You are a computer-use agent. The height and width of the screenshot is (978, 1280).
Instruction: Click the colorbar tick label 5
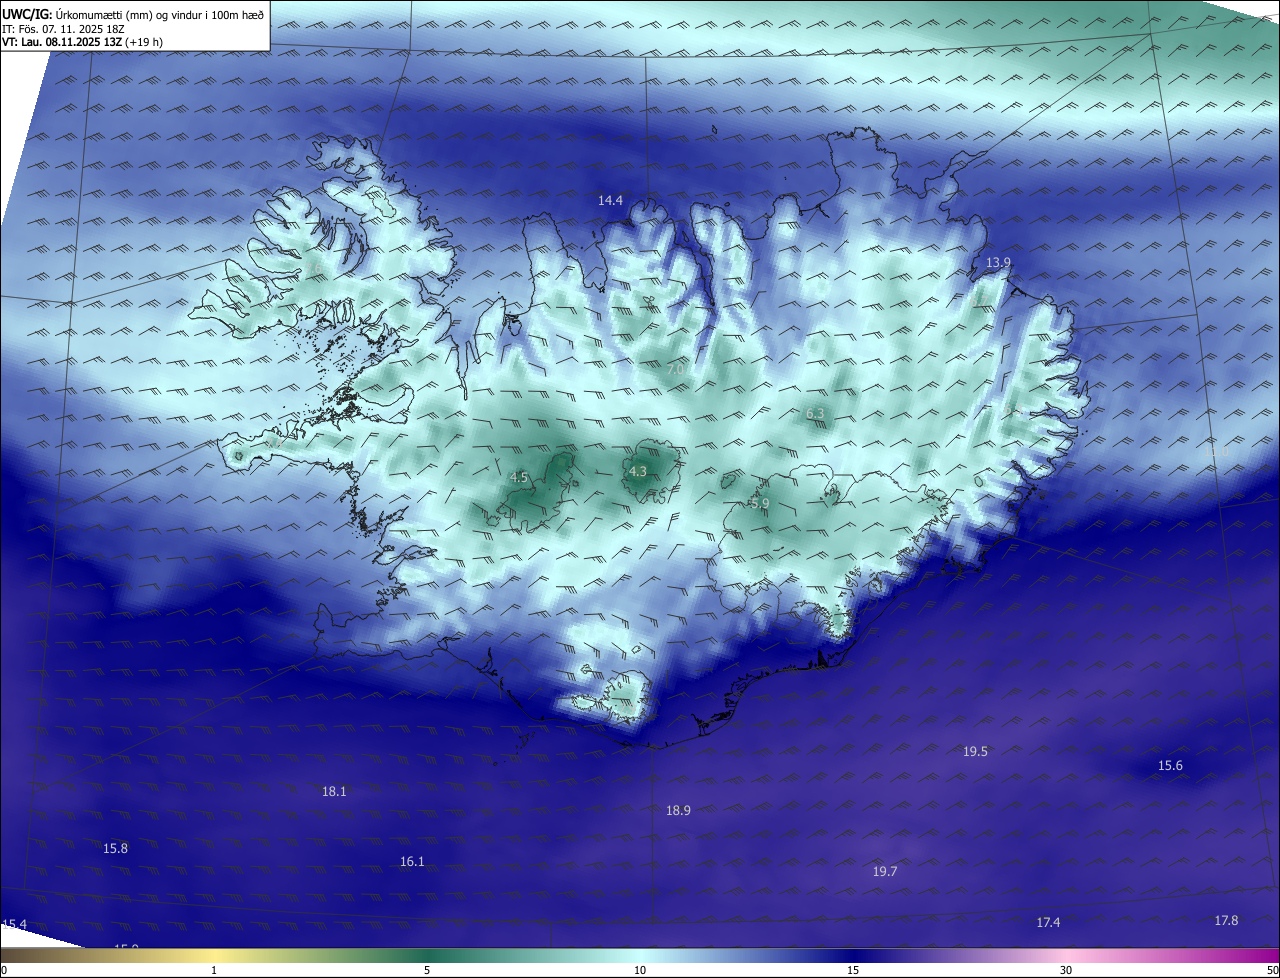(x=427, y=971)
